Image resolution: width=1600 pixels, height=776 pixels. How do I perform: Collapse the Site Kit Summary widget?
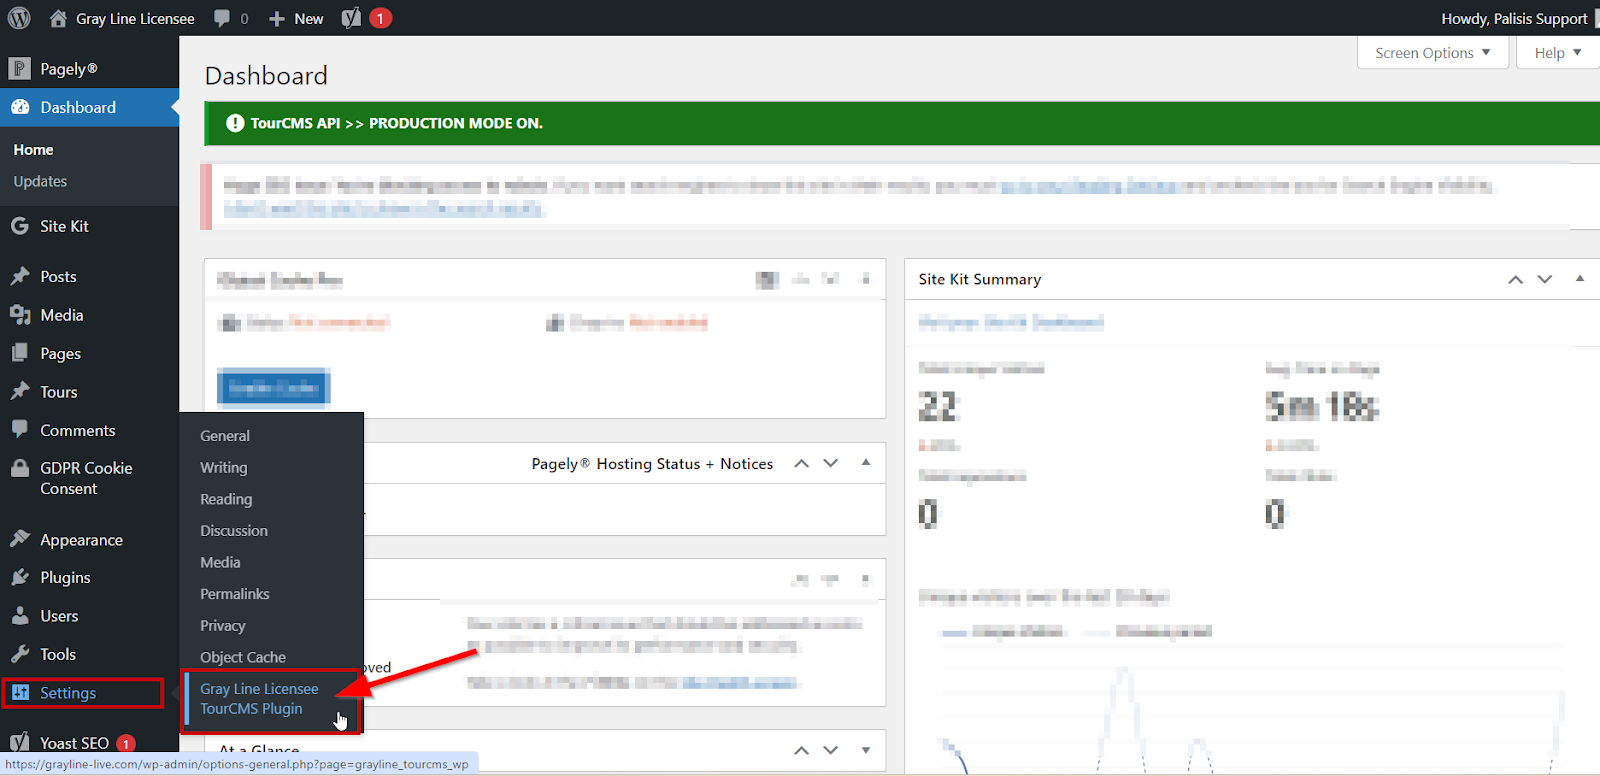pos(1580,279)
